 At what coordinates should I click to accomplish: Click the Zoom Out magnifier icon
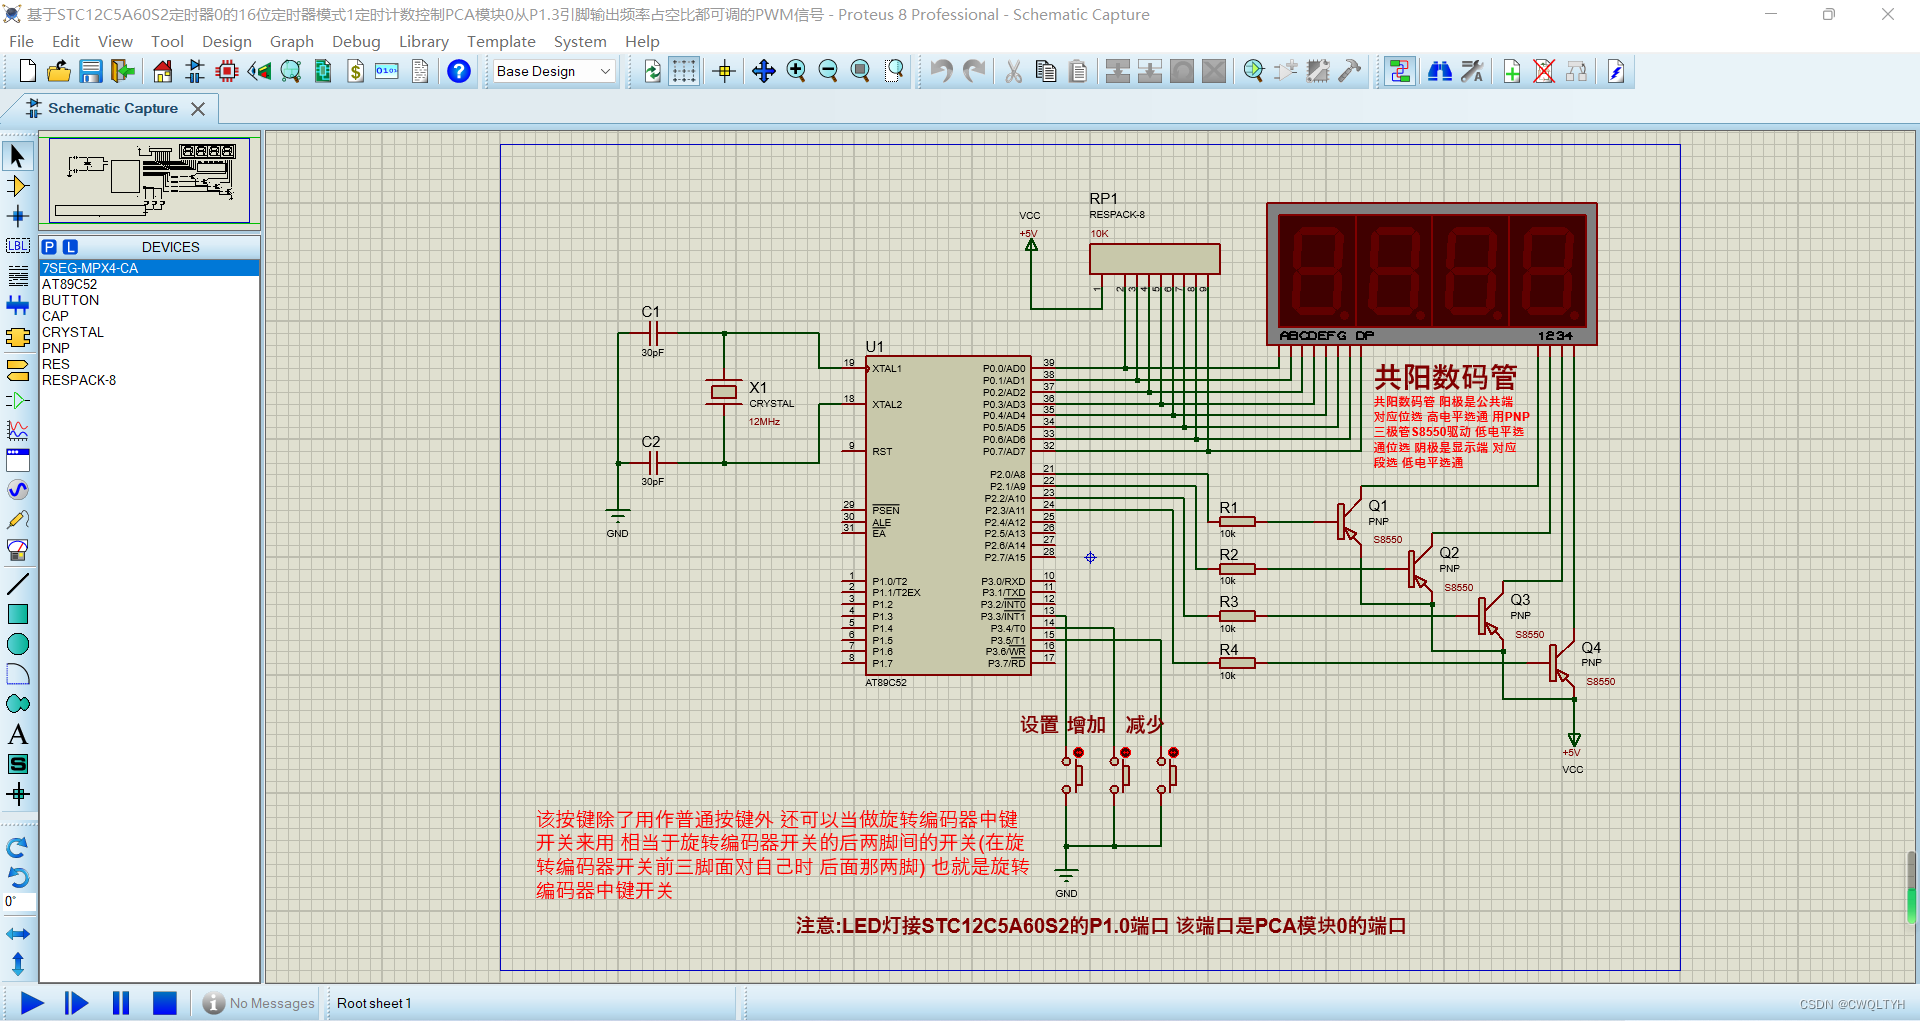pyautogui.click(x=828, y=71)
